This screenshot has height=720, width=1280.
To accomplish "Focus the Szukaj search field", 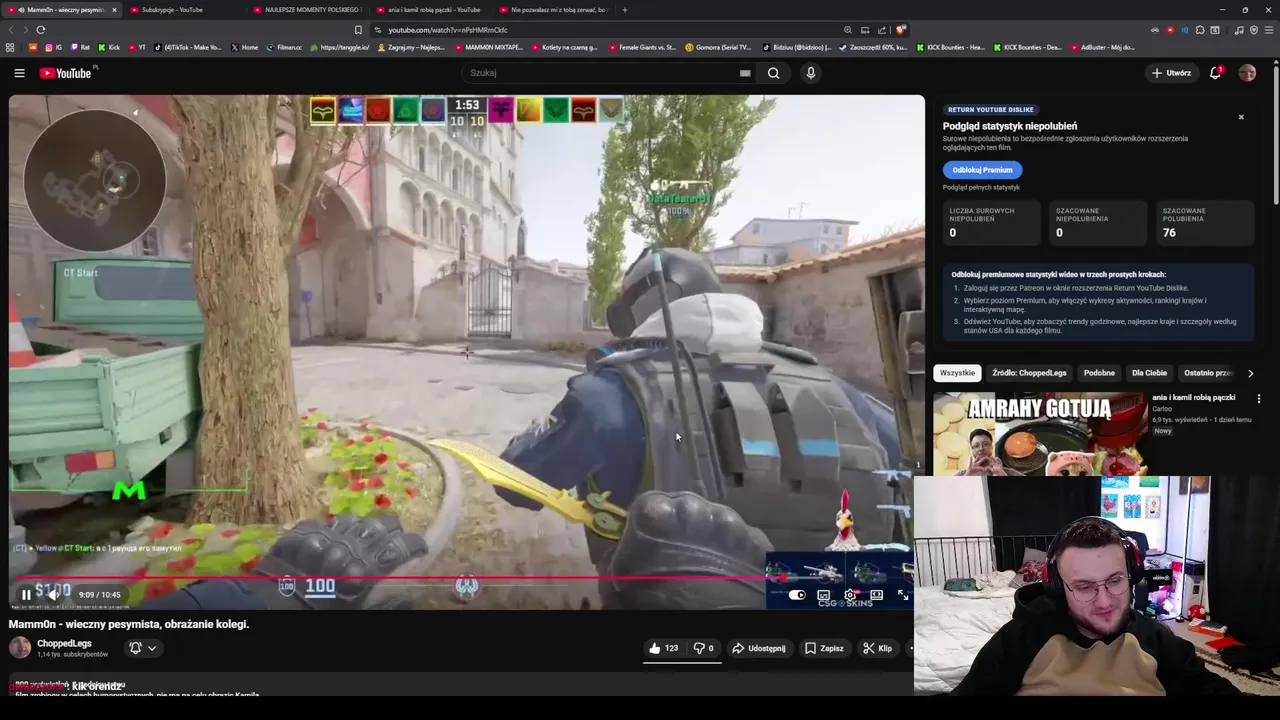I will pos(600,73).
